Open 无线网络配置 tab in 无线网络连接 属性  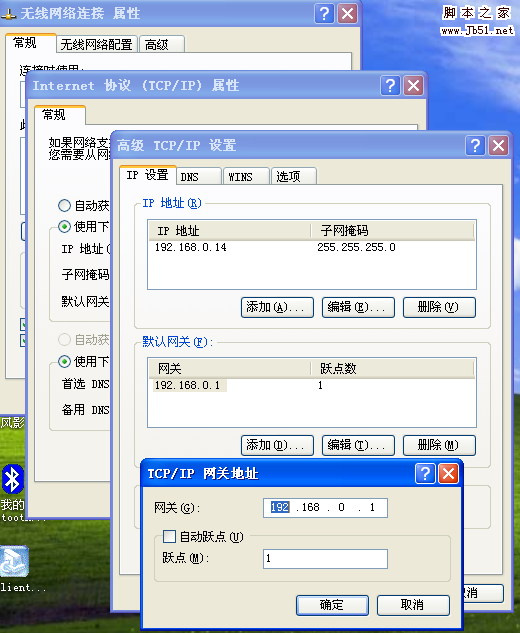[x=97, y=44]
